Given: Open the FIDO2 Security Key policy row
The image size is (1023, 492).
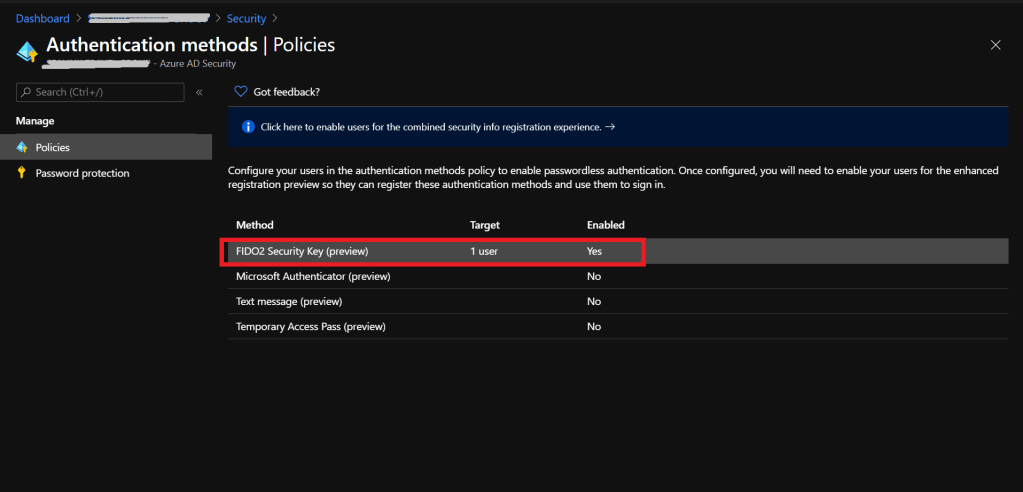Looking at the screenshot, I should point(302,251).
